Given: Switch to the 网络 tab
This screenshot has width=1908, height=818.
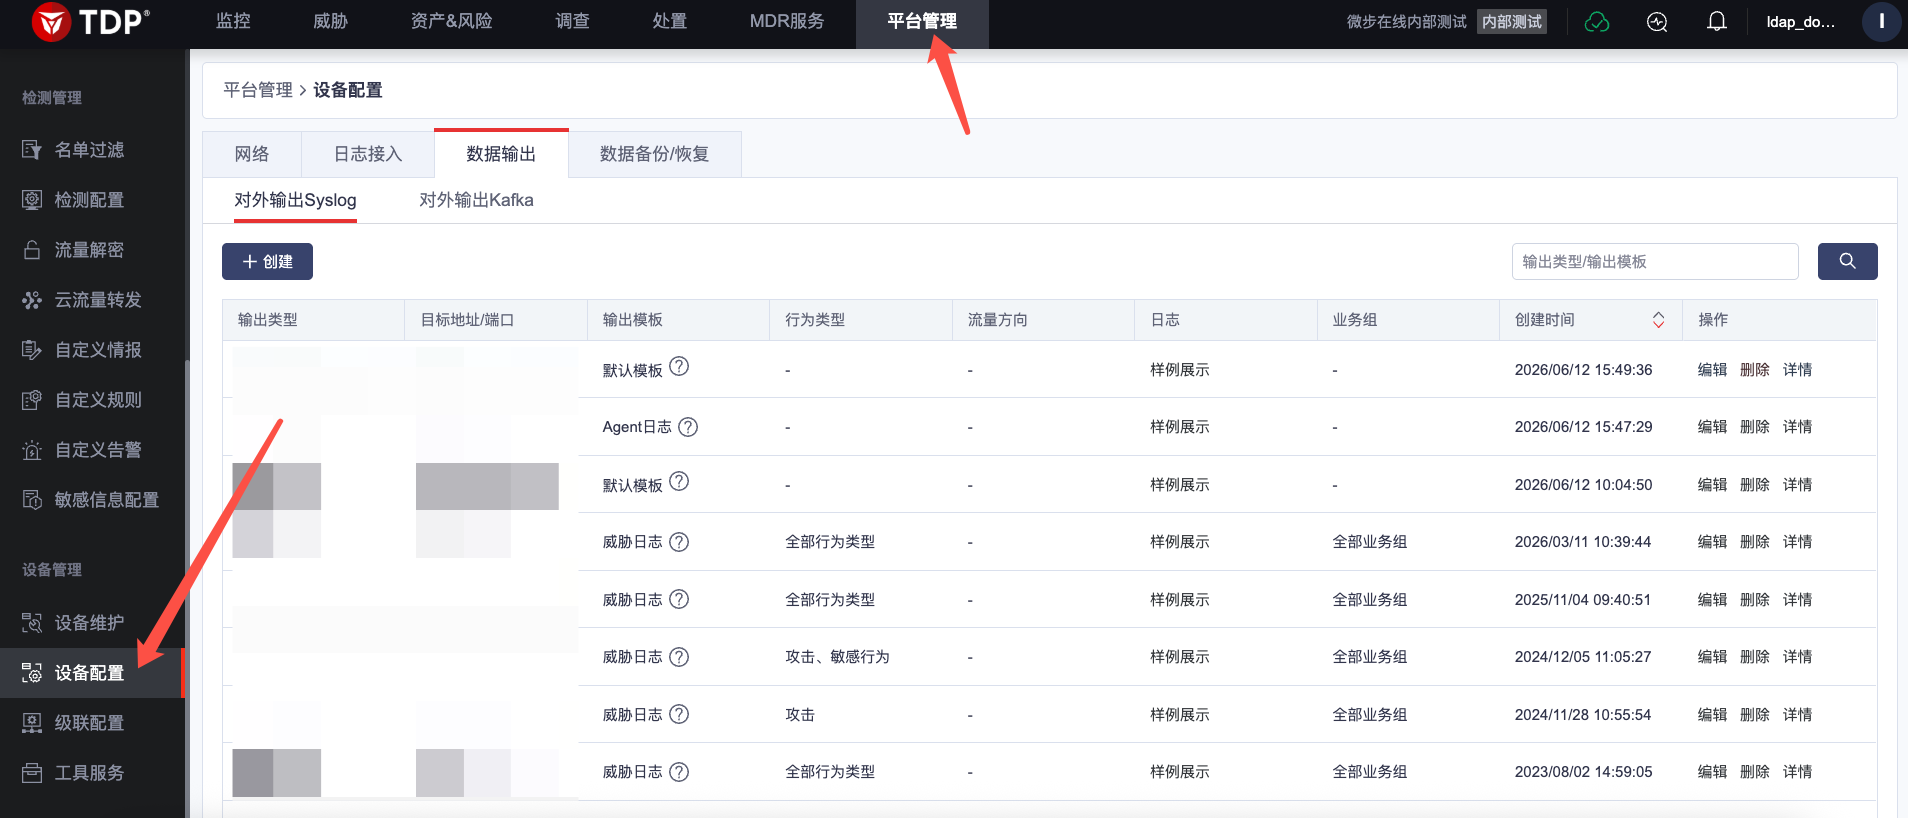Looking at the screenshot, I should coord(252,154).
